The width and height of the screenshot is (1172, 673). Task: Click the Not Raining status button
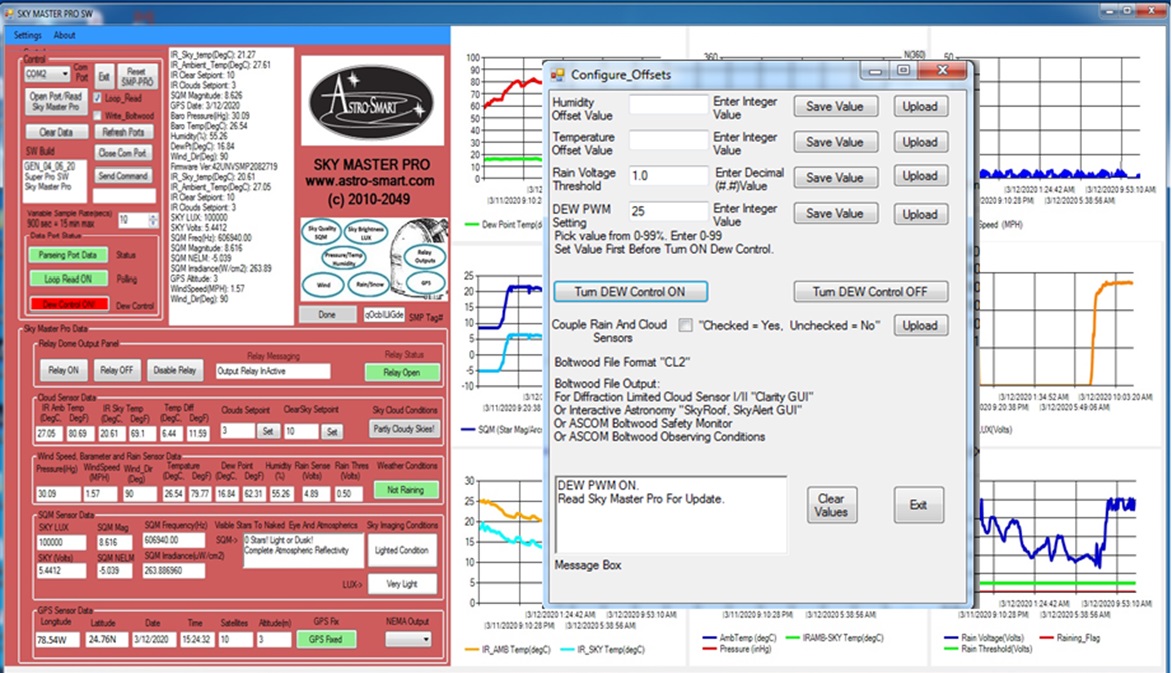(x=405, y=490)
